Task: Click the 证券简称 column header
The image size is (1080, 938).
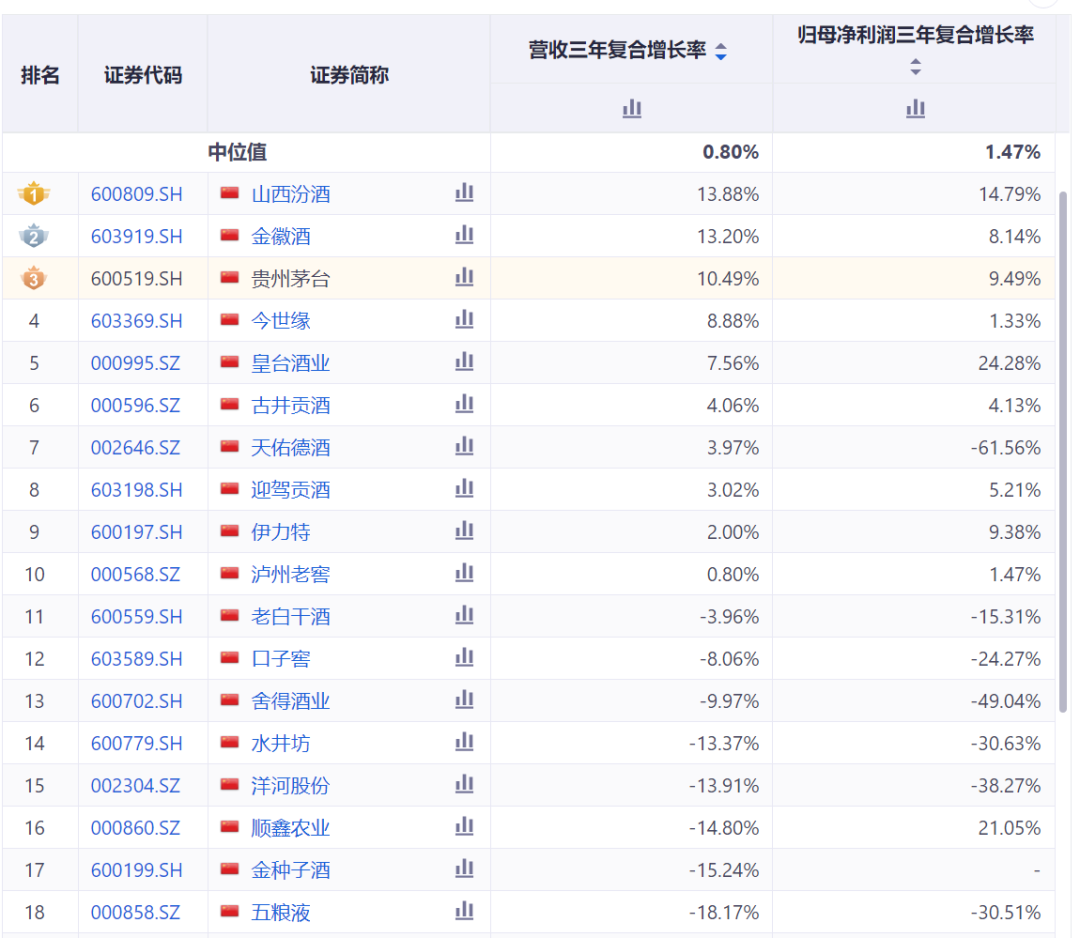Action: point(349,74)
